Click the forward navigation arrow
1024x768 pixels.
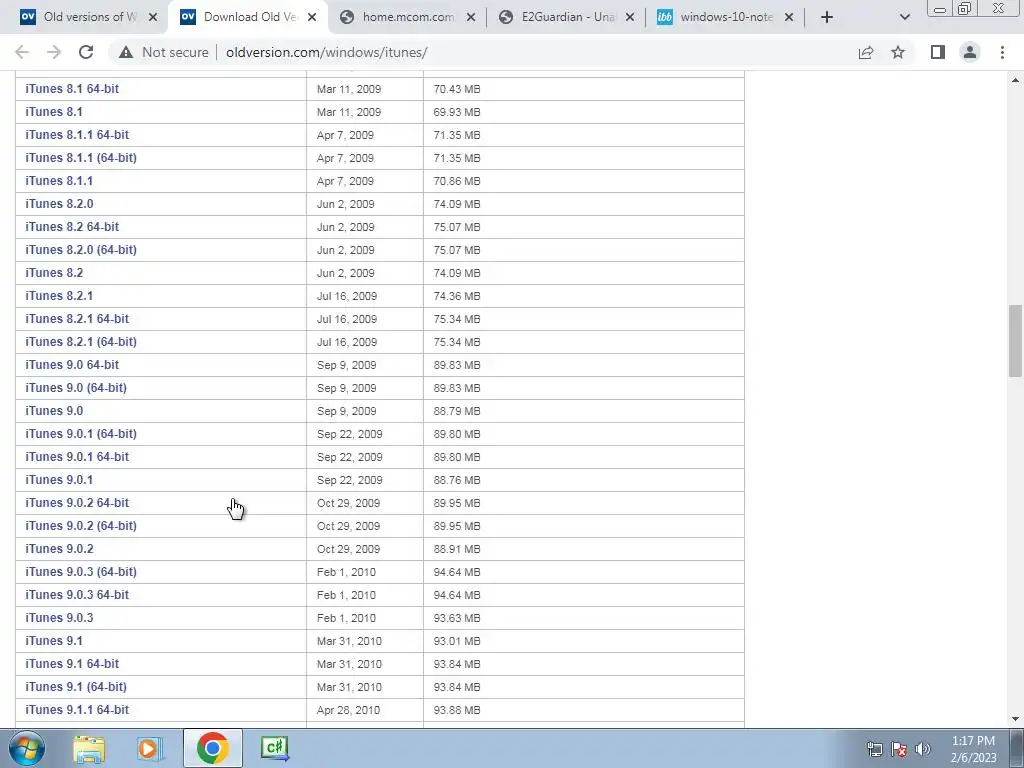[54, 52]
